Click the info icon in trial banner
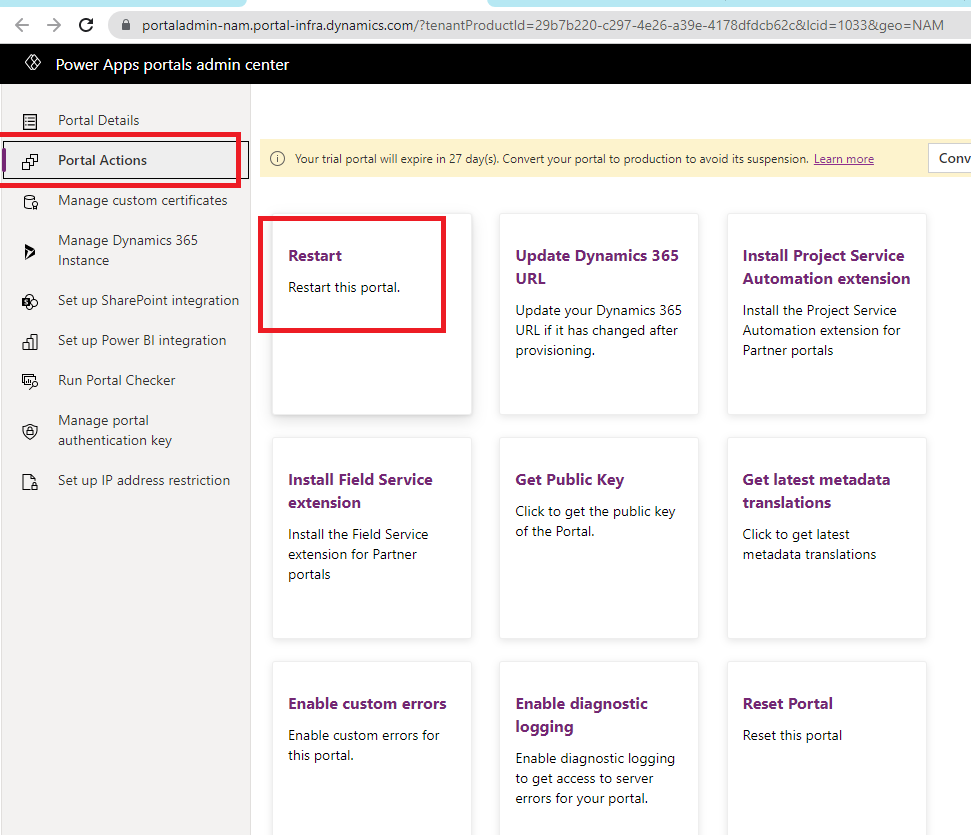The image size is (971, 838). click(x=277, y=159)
